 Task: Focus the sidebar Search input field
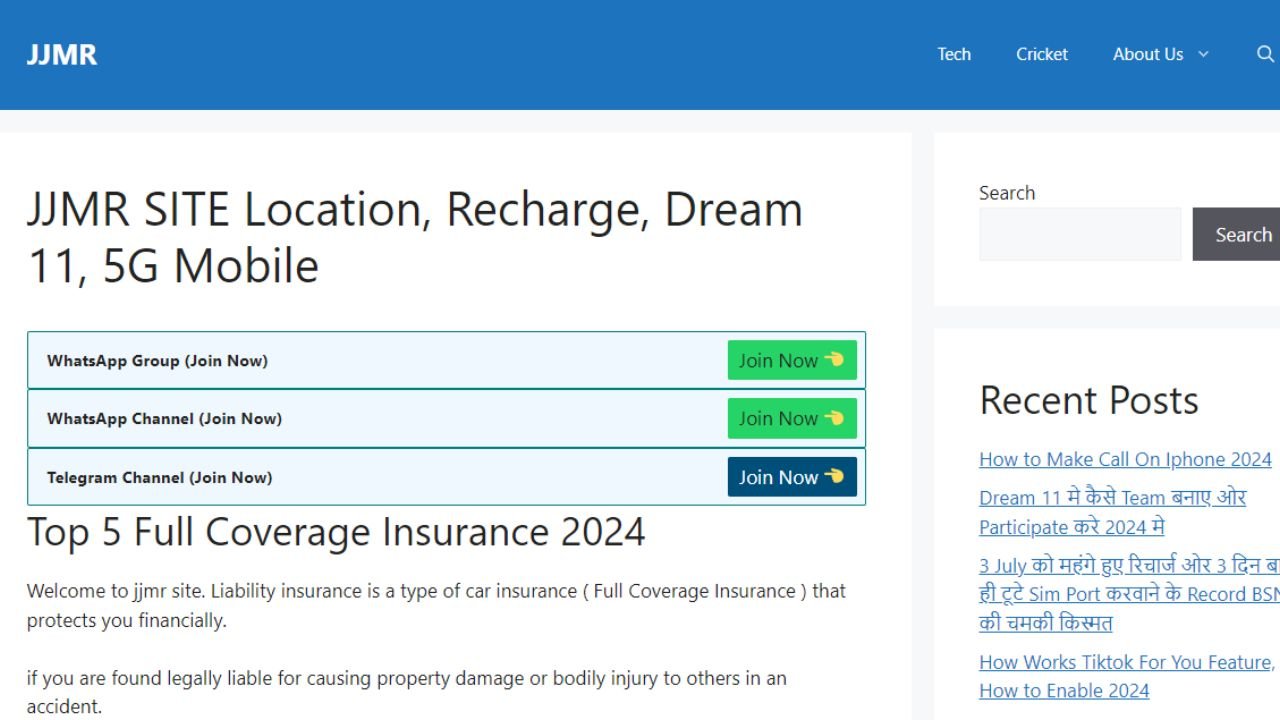pos(1080,234)
